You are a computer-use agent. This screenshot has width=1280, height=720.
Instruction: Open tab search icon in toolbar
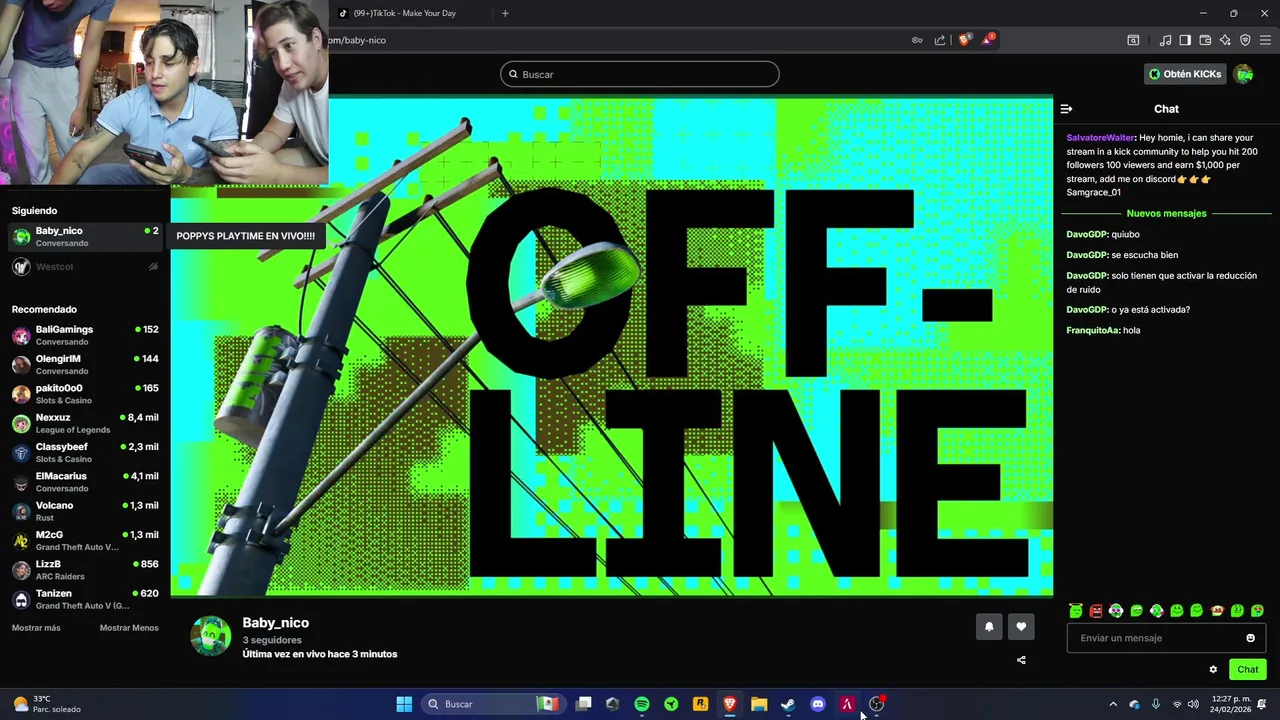pos(1133,40)
